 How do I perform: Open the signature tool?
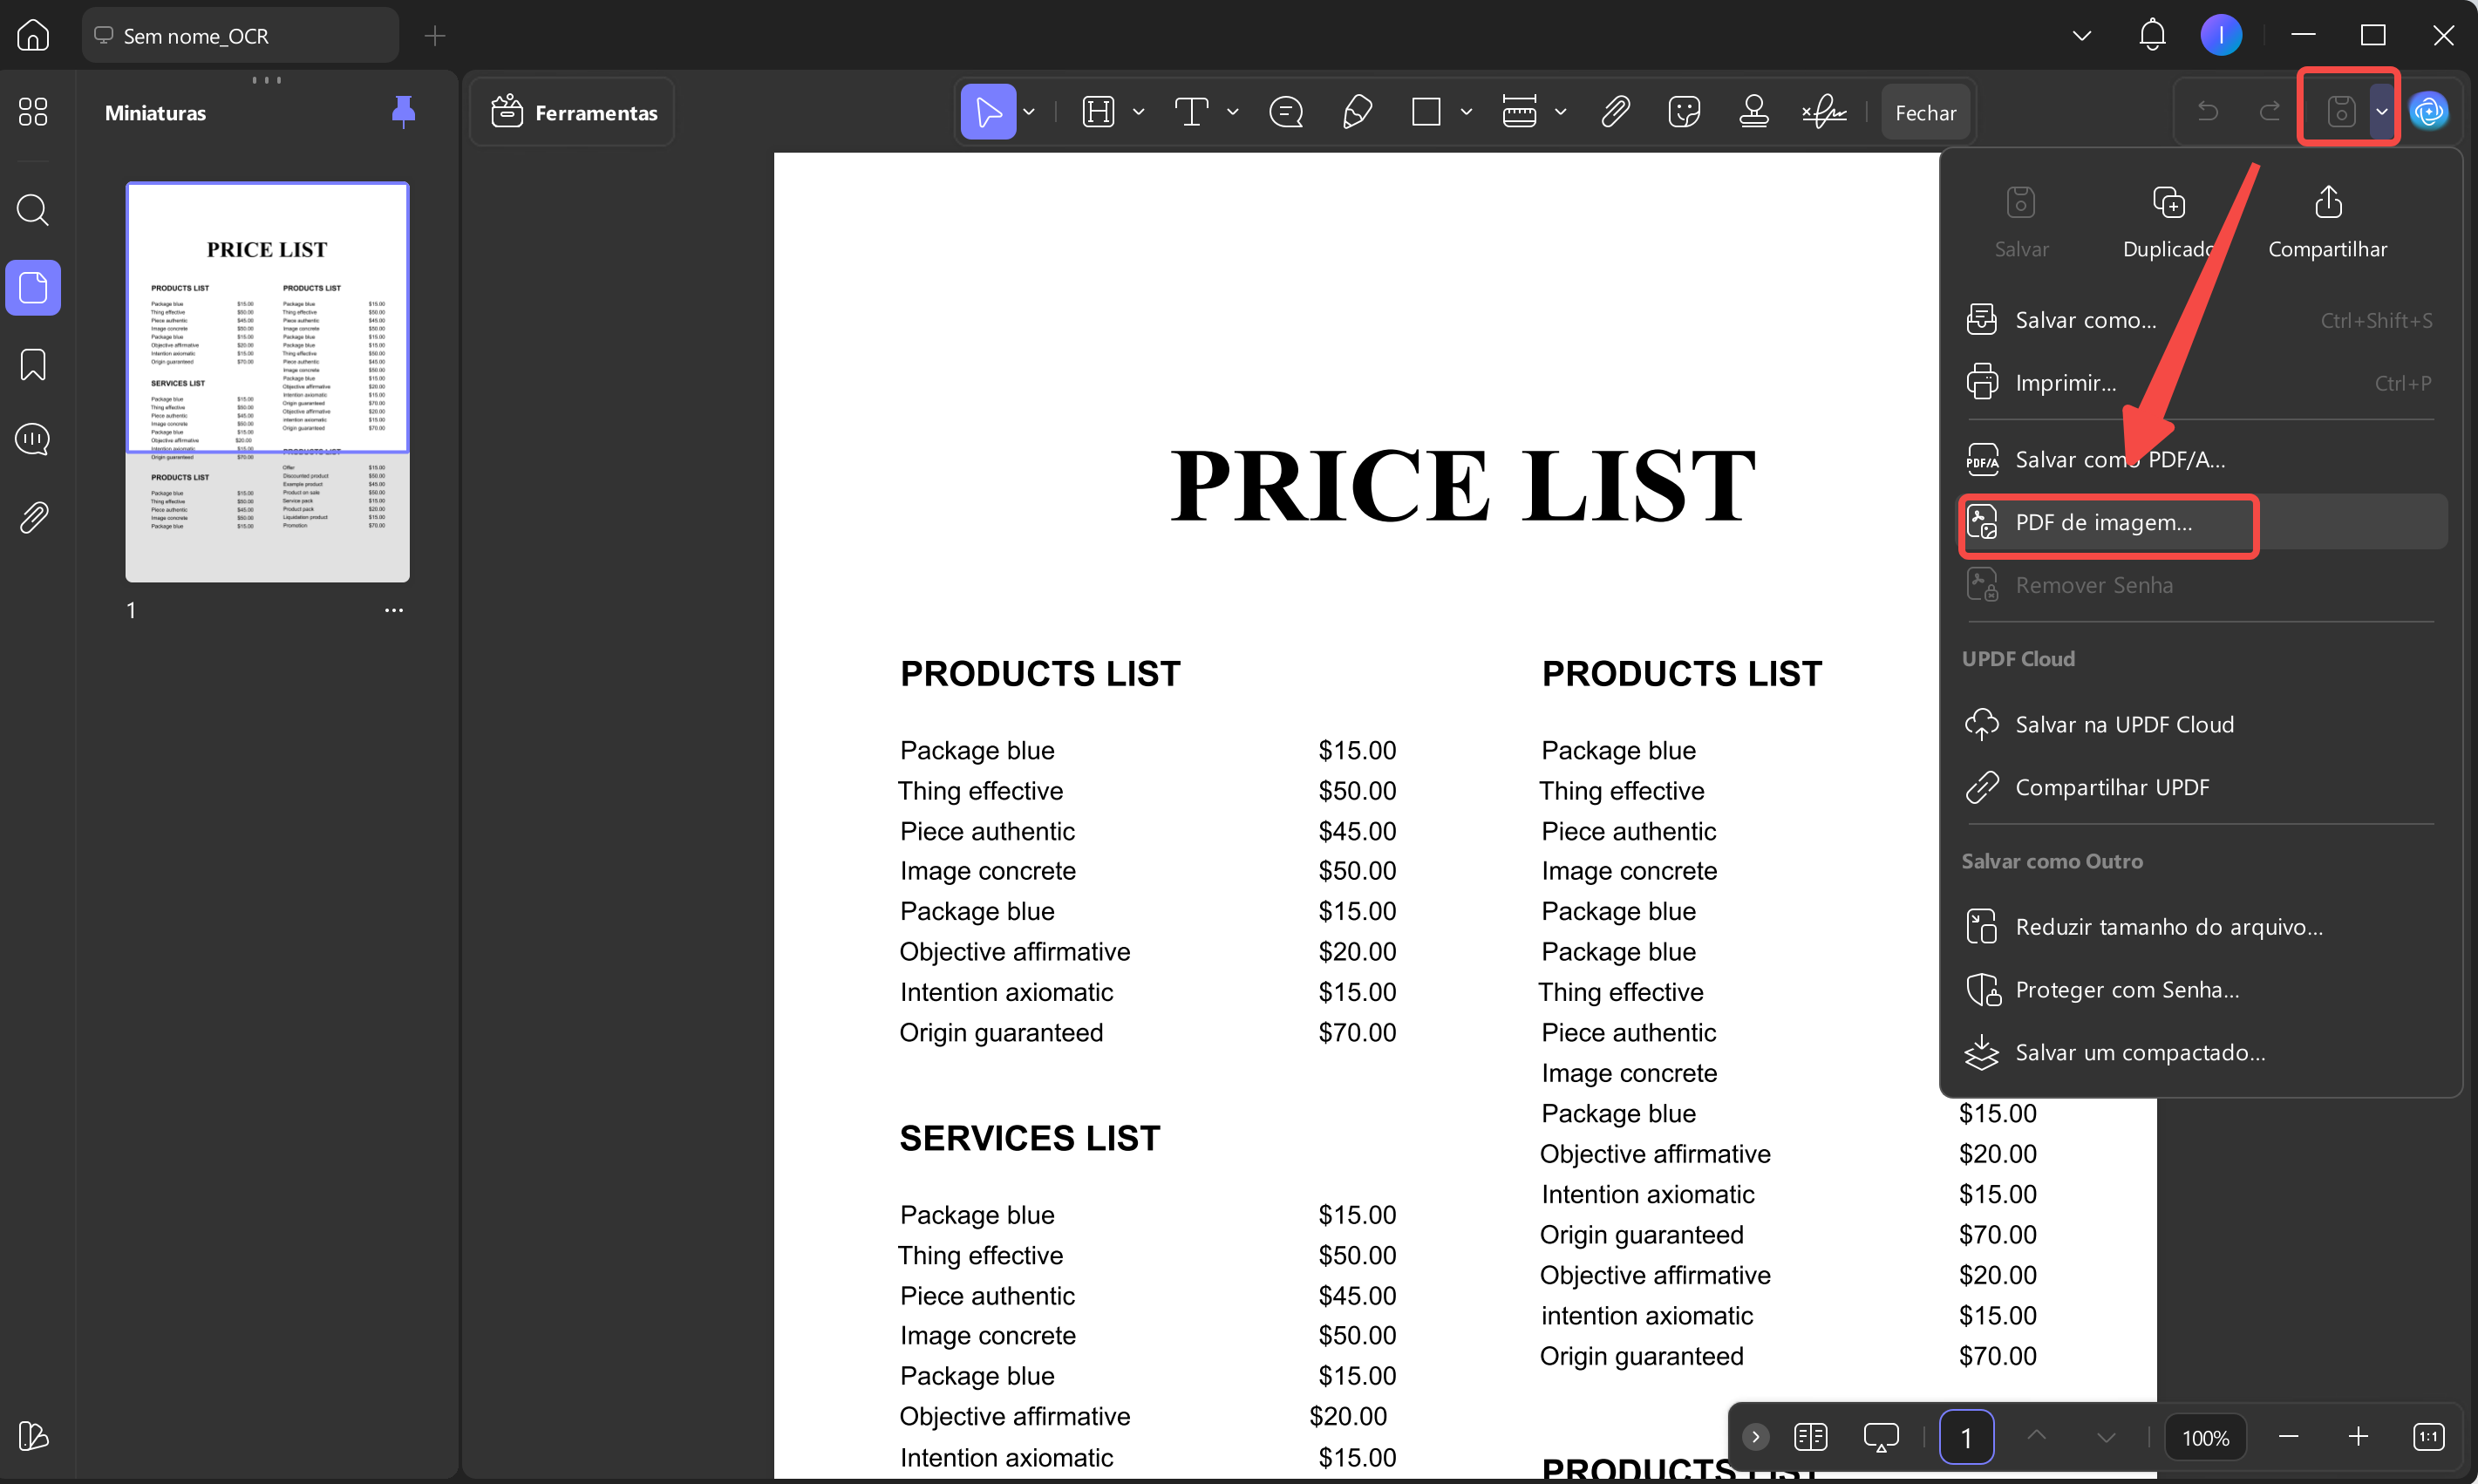(x=1824, y=112)
